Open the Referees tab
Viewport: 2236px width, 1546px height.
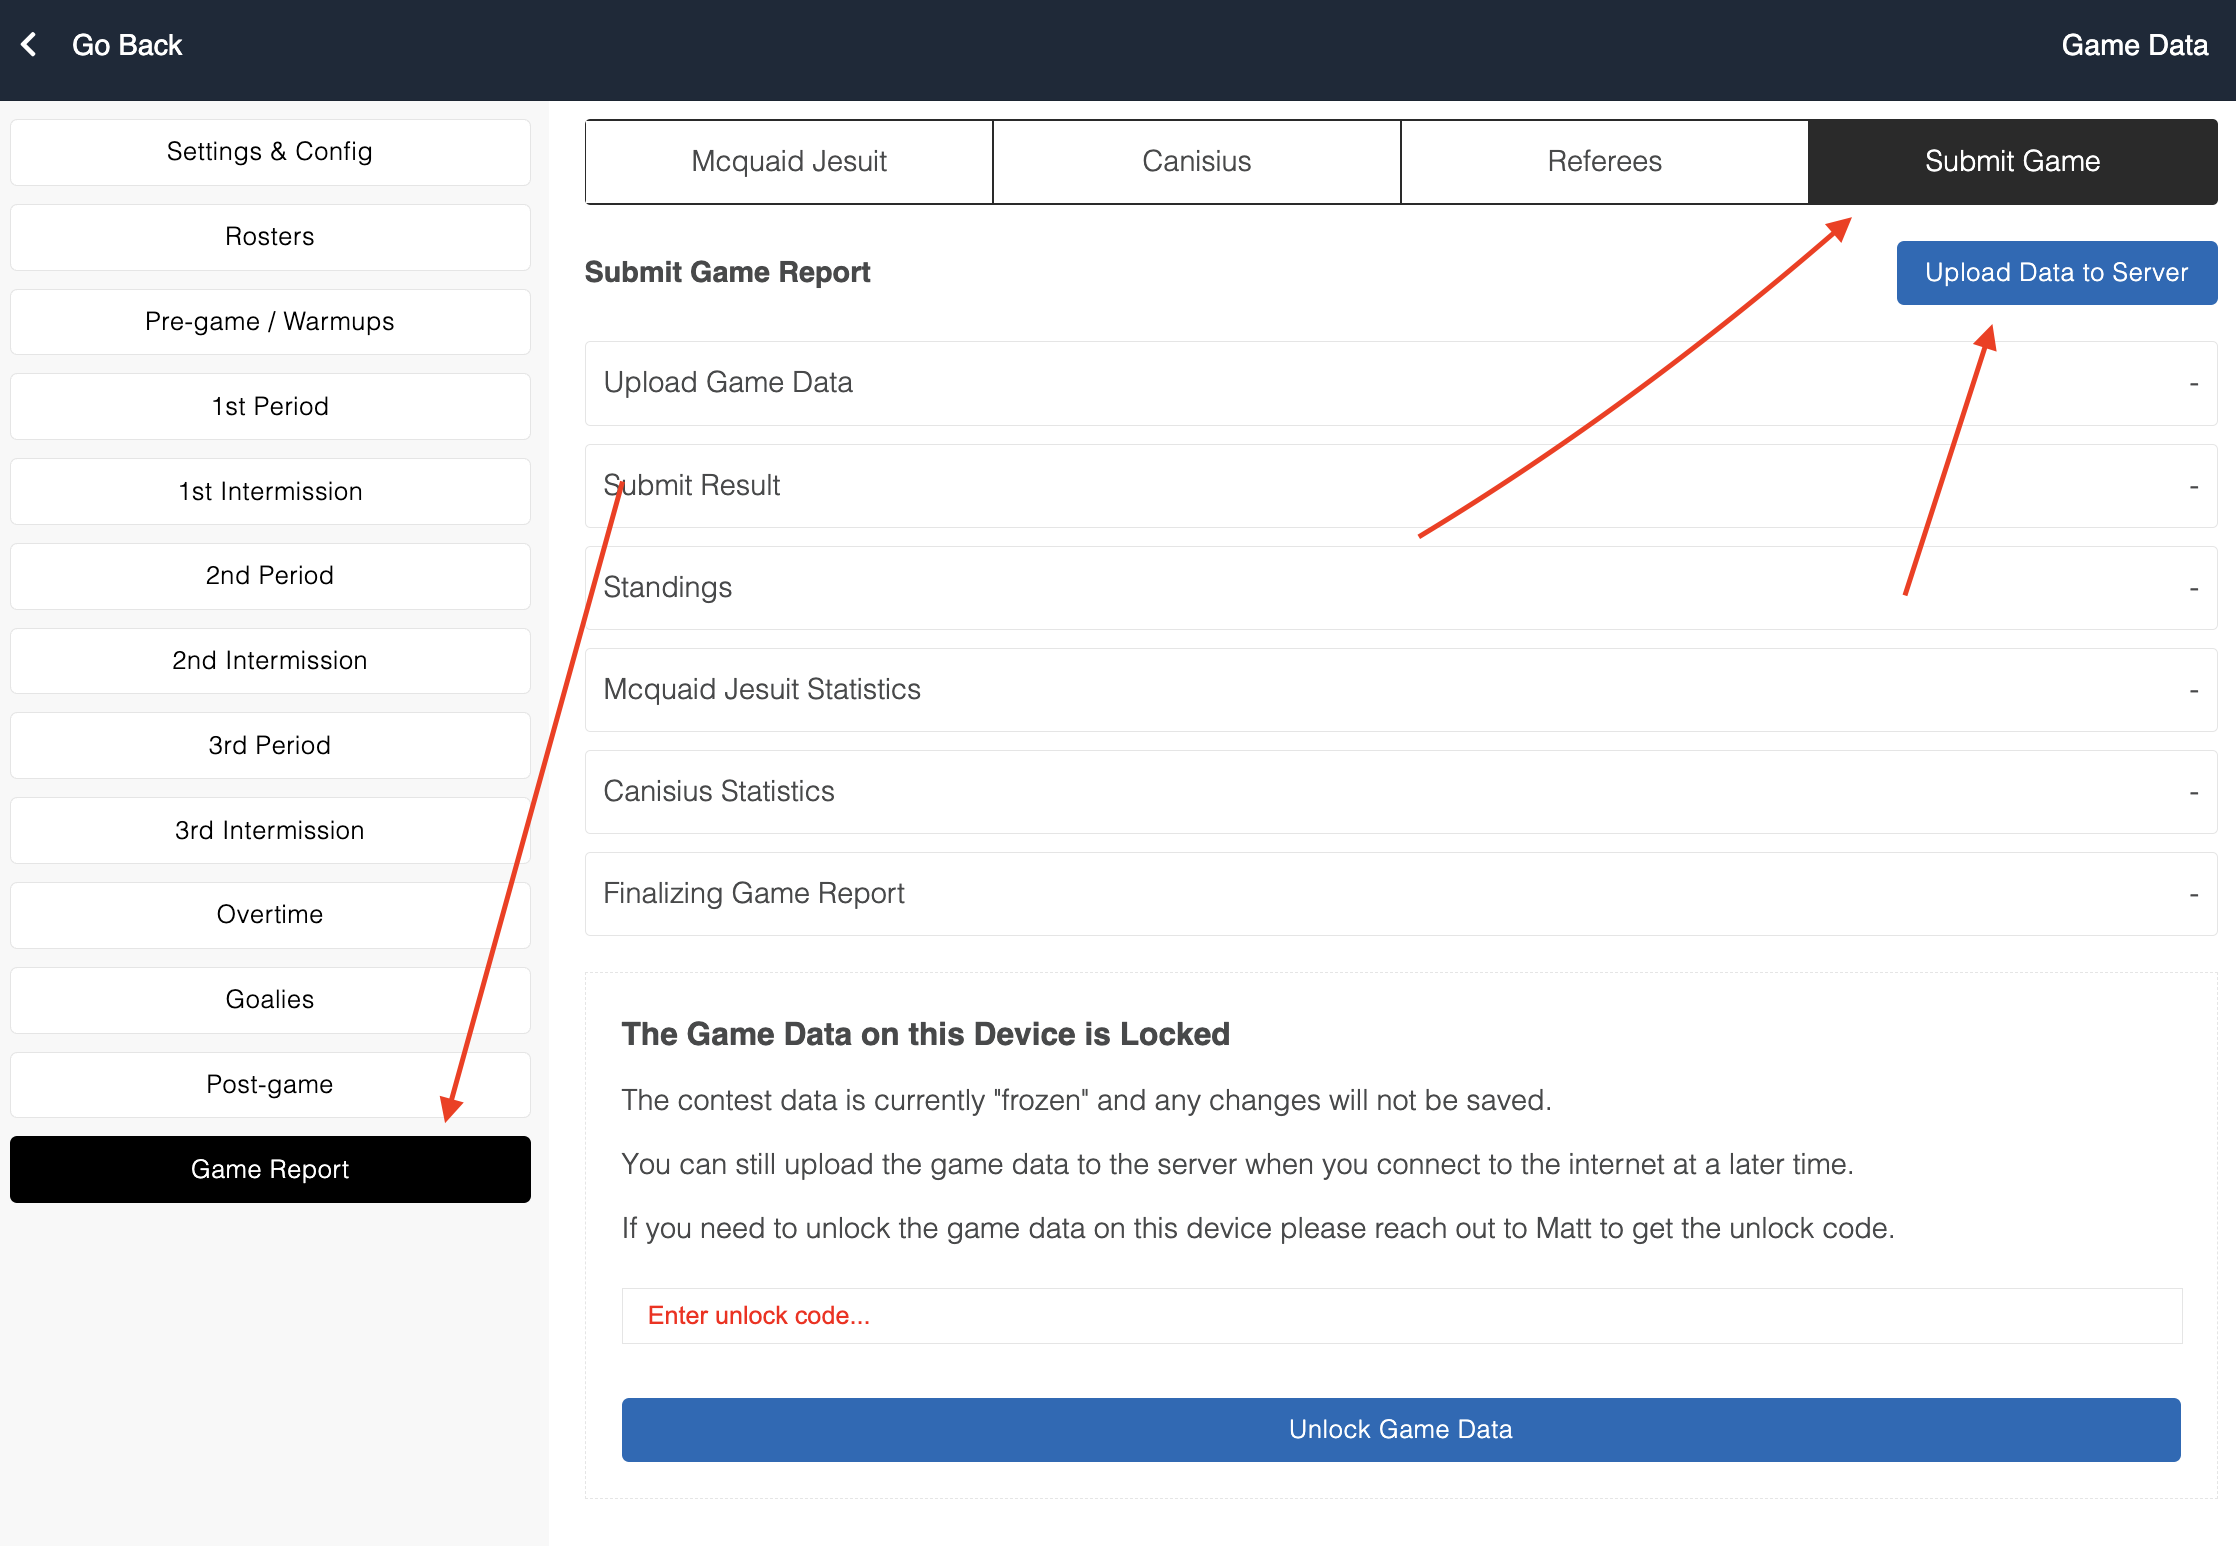tap(1604, 162)
